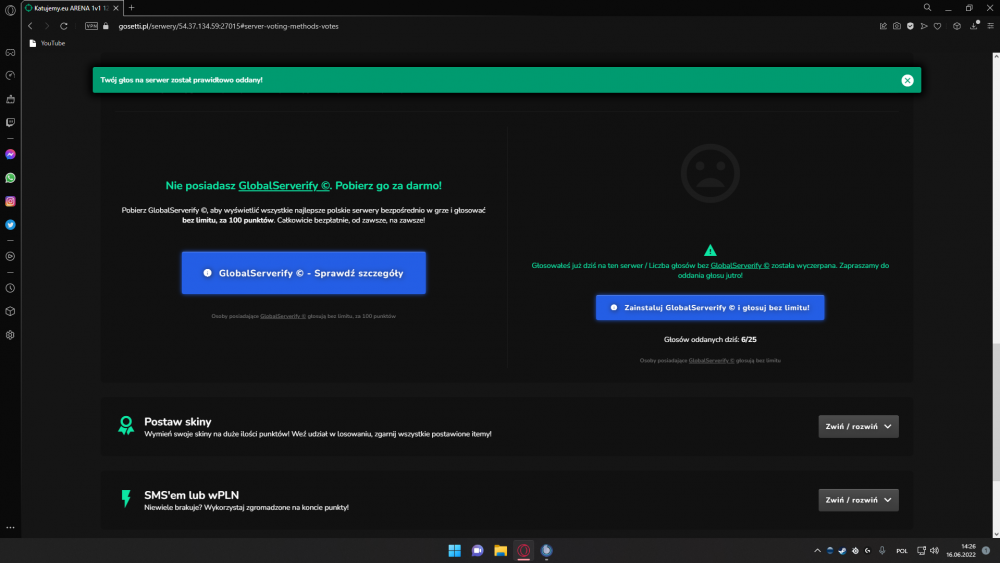Viewport: 1000px width, 563px height.
Task: Expand the SMS'em lub wPLN section
Action: coord(858,500)
